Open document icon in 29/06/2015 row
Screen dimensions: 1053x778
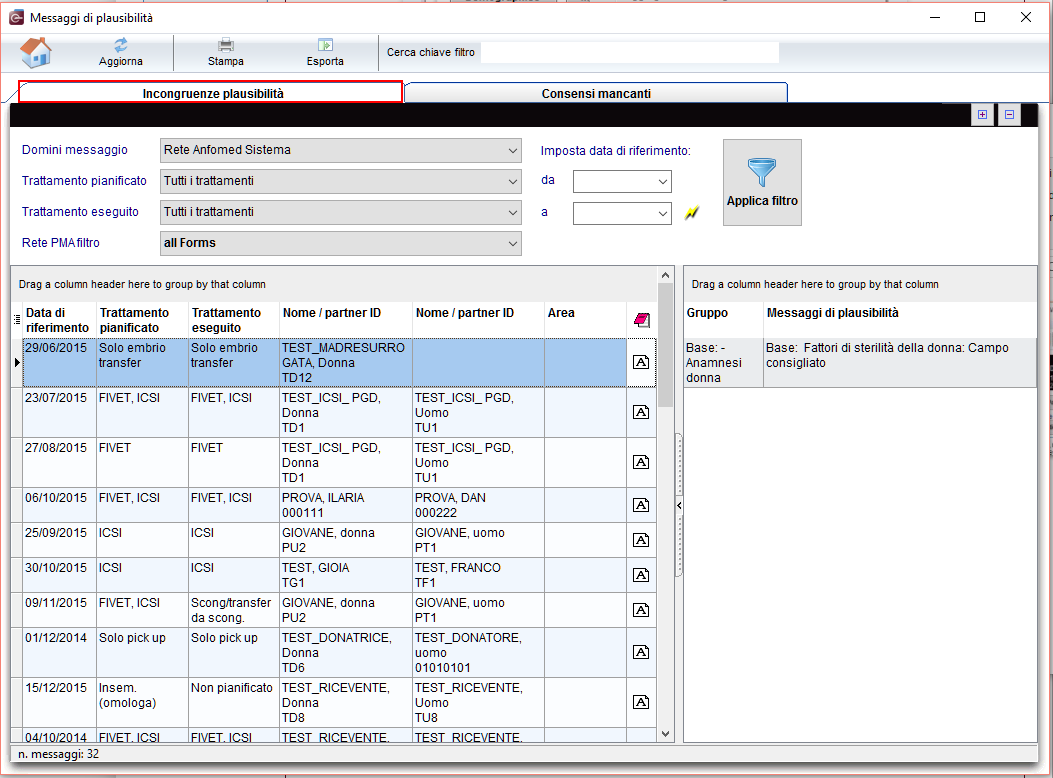(x=641, y=362)
